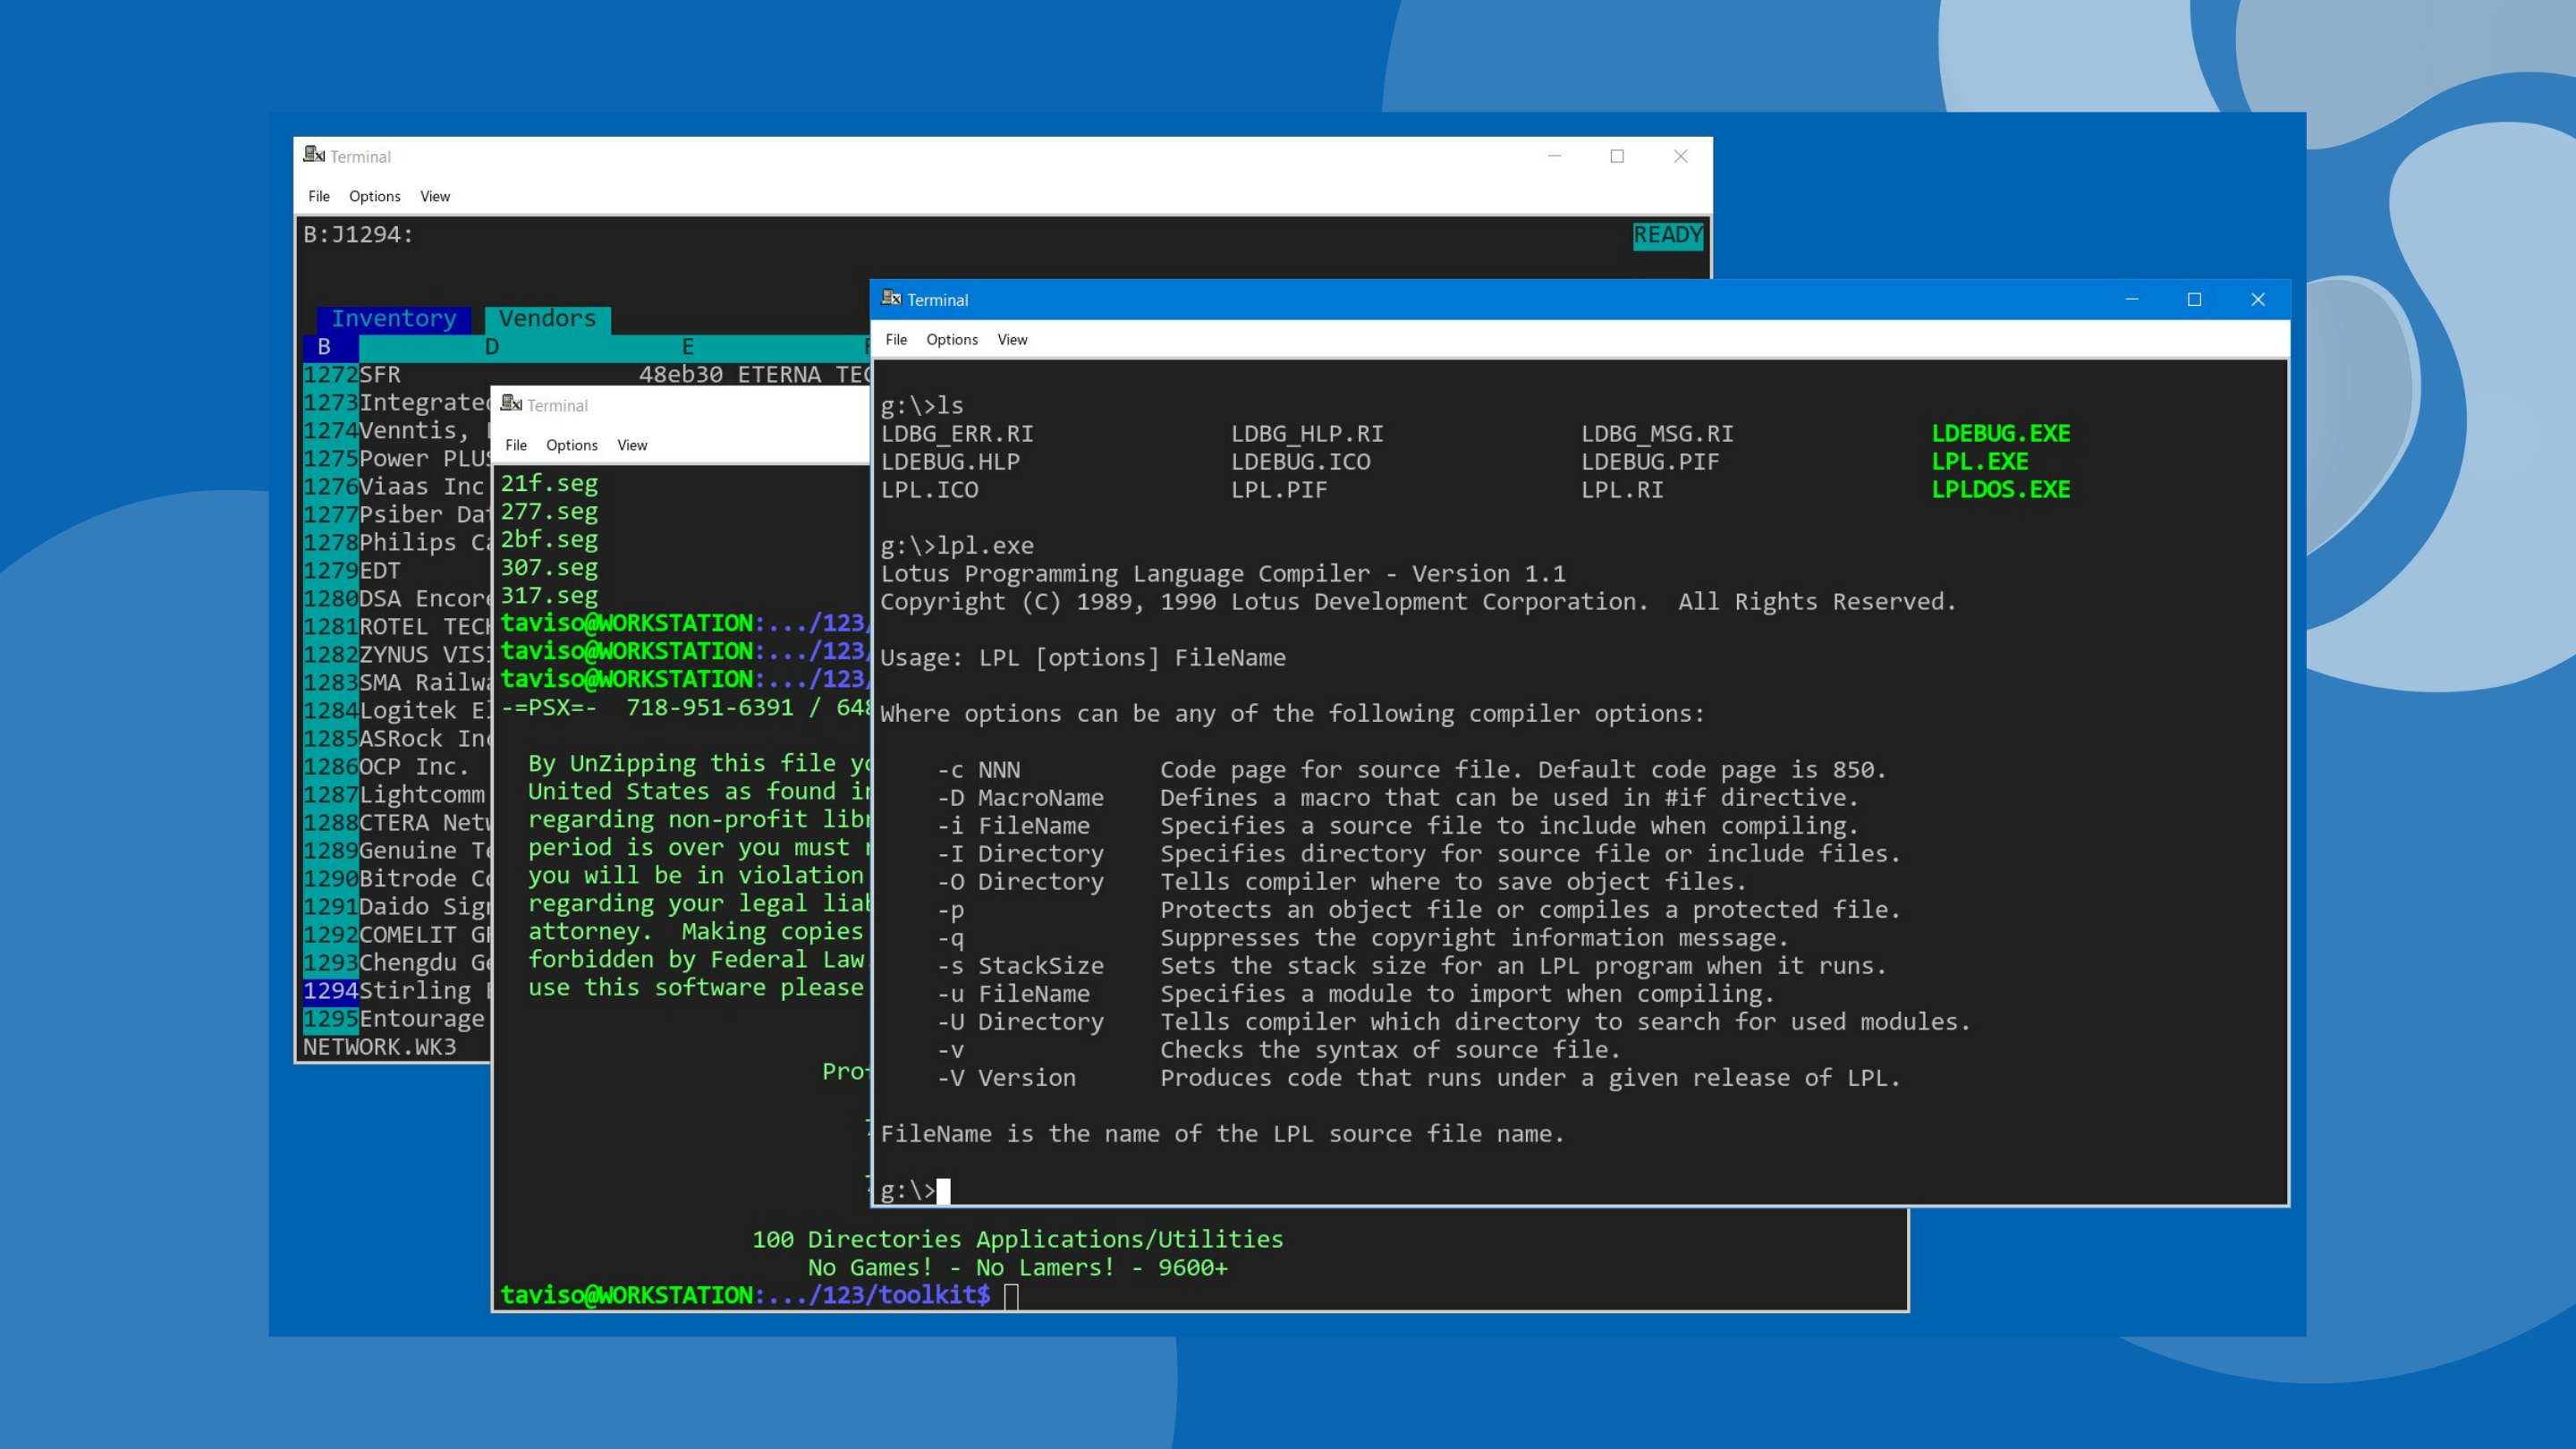Click taviso@WORKSTATION toolkit$ prompt at bottom
Image resolution: width=2576 pixels, height=1449 pixels.
pyautogui.click(x=745, y=1294)
